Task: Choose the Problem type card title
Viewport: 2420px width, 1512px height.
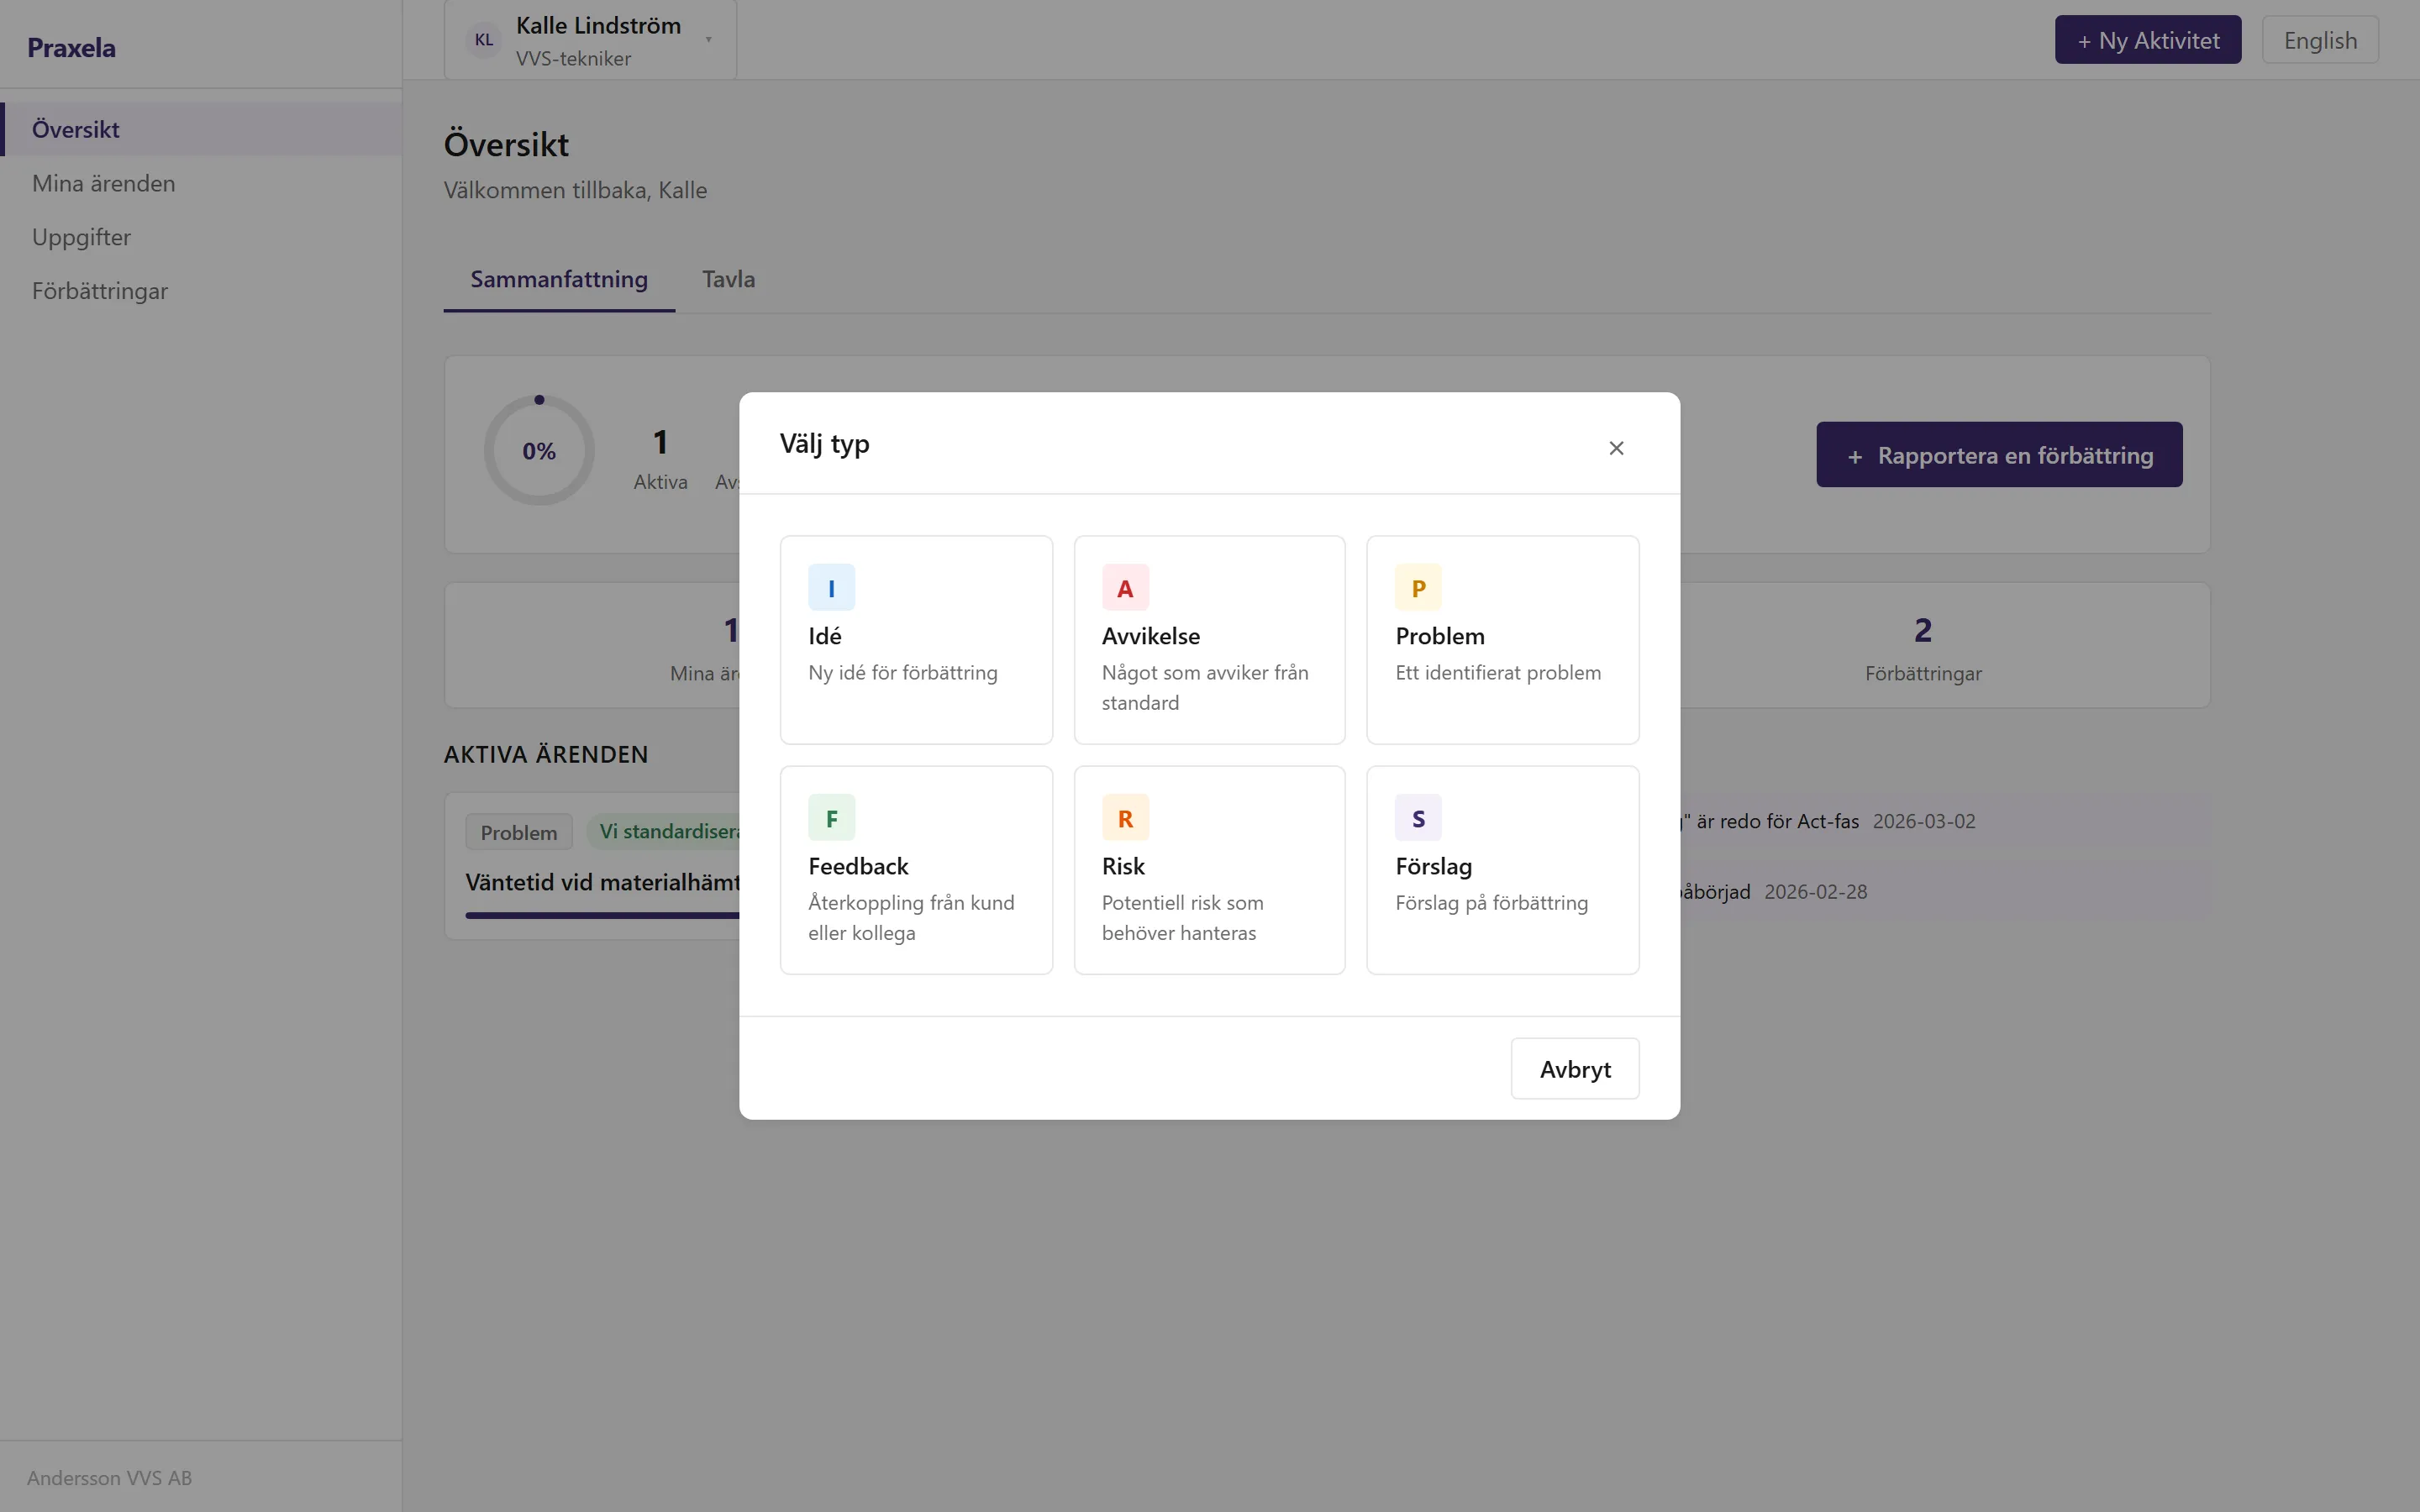Action: click(x=1440, y=636)
